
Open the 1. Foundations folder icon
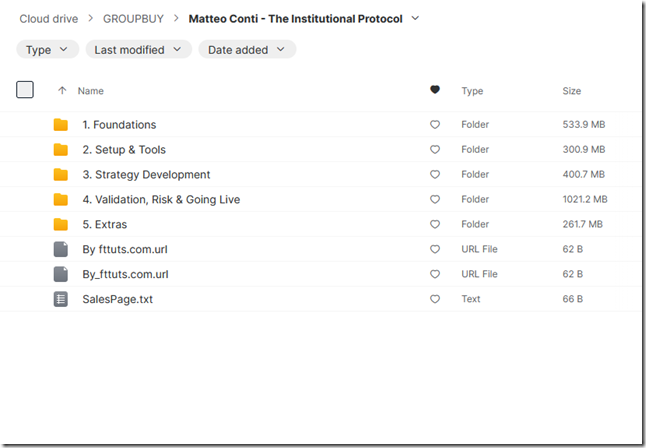pos(61,124)
